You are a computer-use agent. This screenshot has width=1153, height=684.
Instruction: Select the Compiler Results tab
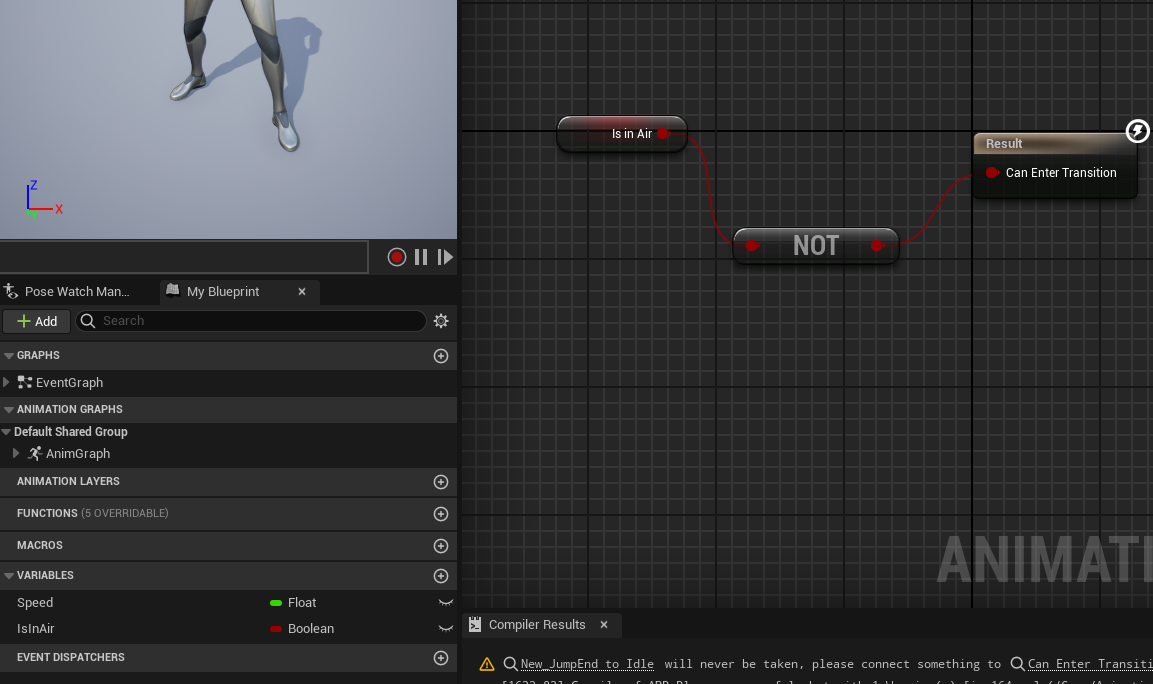[537, 624]
